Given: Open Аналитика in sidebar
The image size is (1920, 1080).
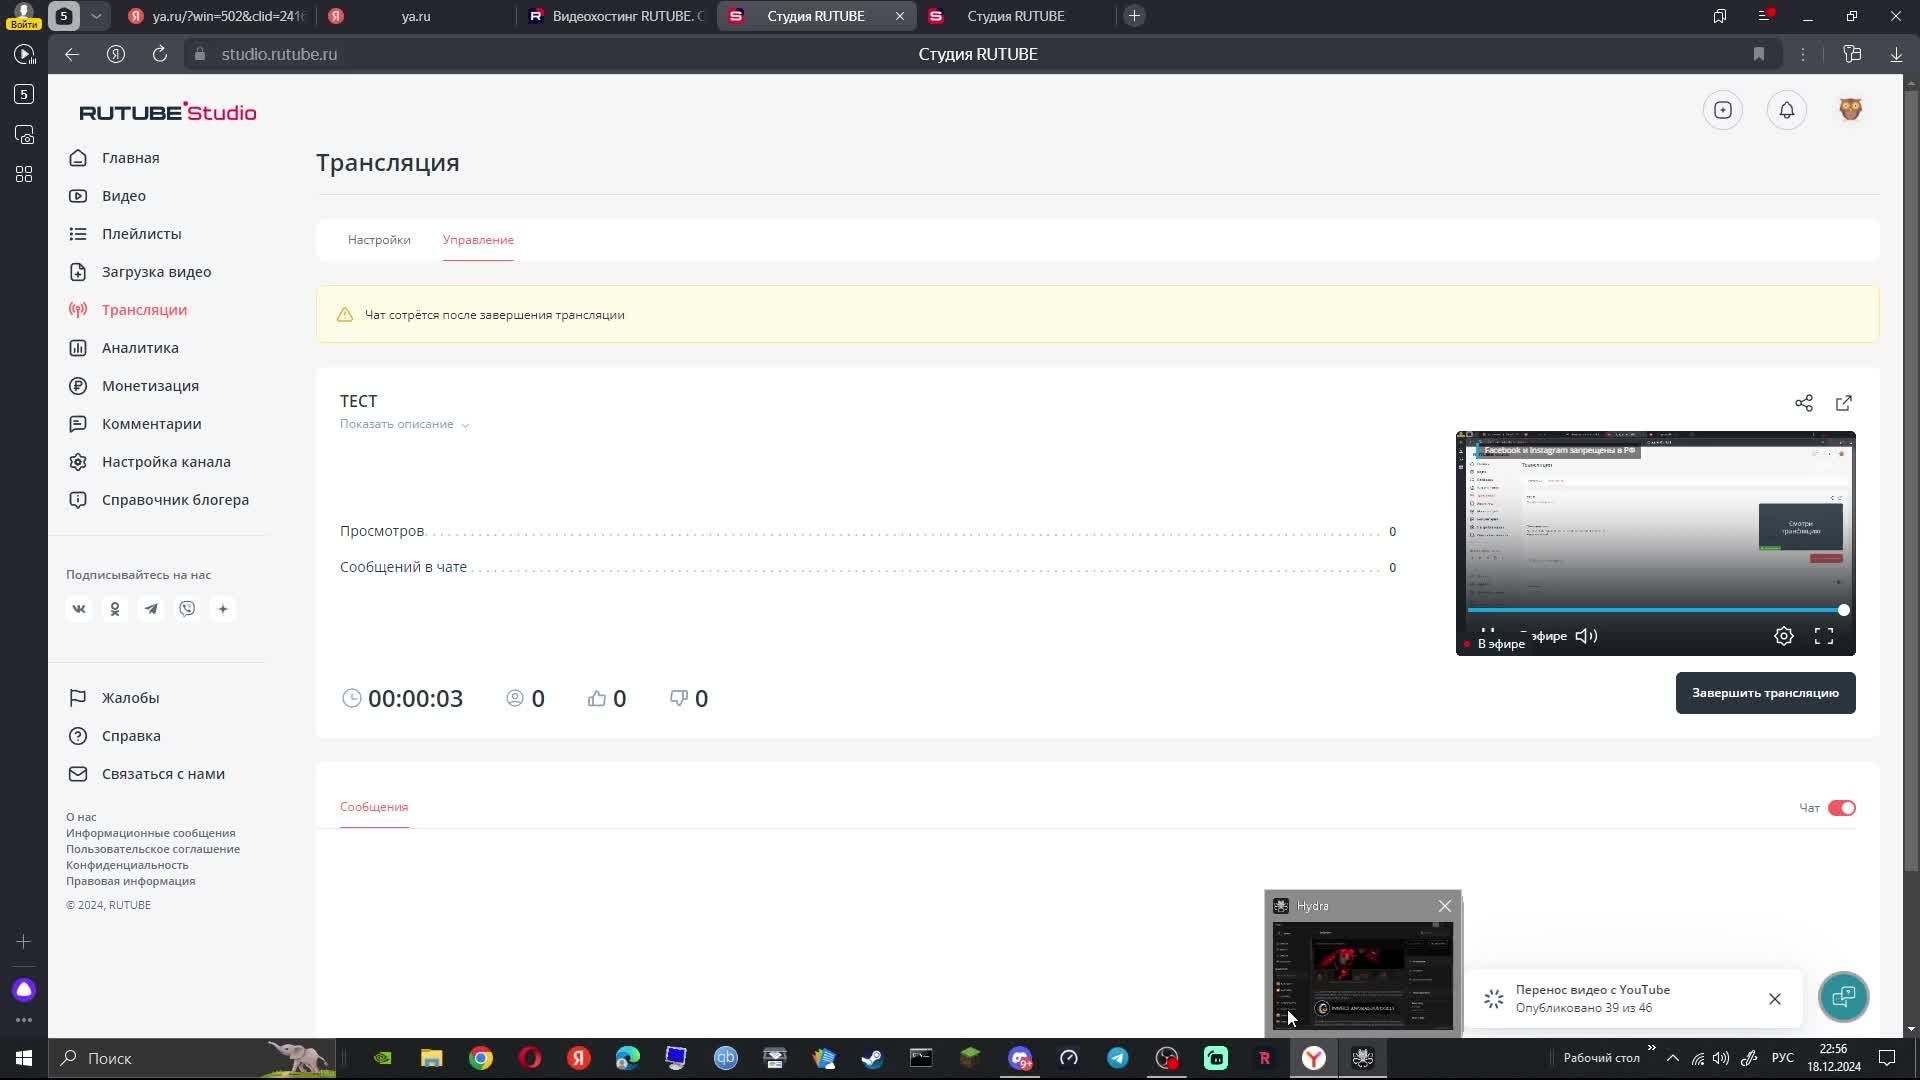Looking at the screenshot, I should (140, 348).
